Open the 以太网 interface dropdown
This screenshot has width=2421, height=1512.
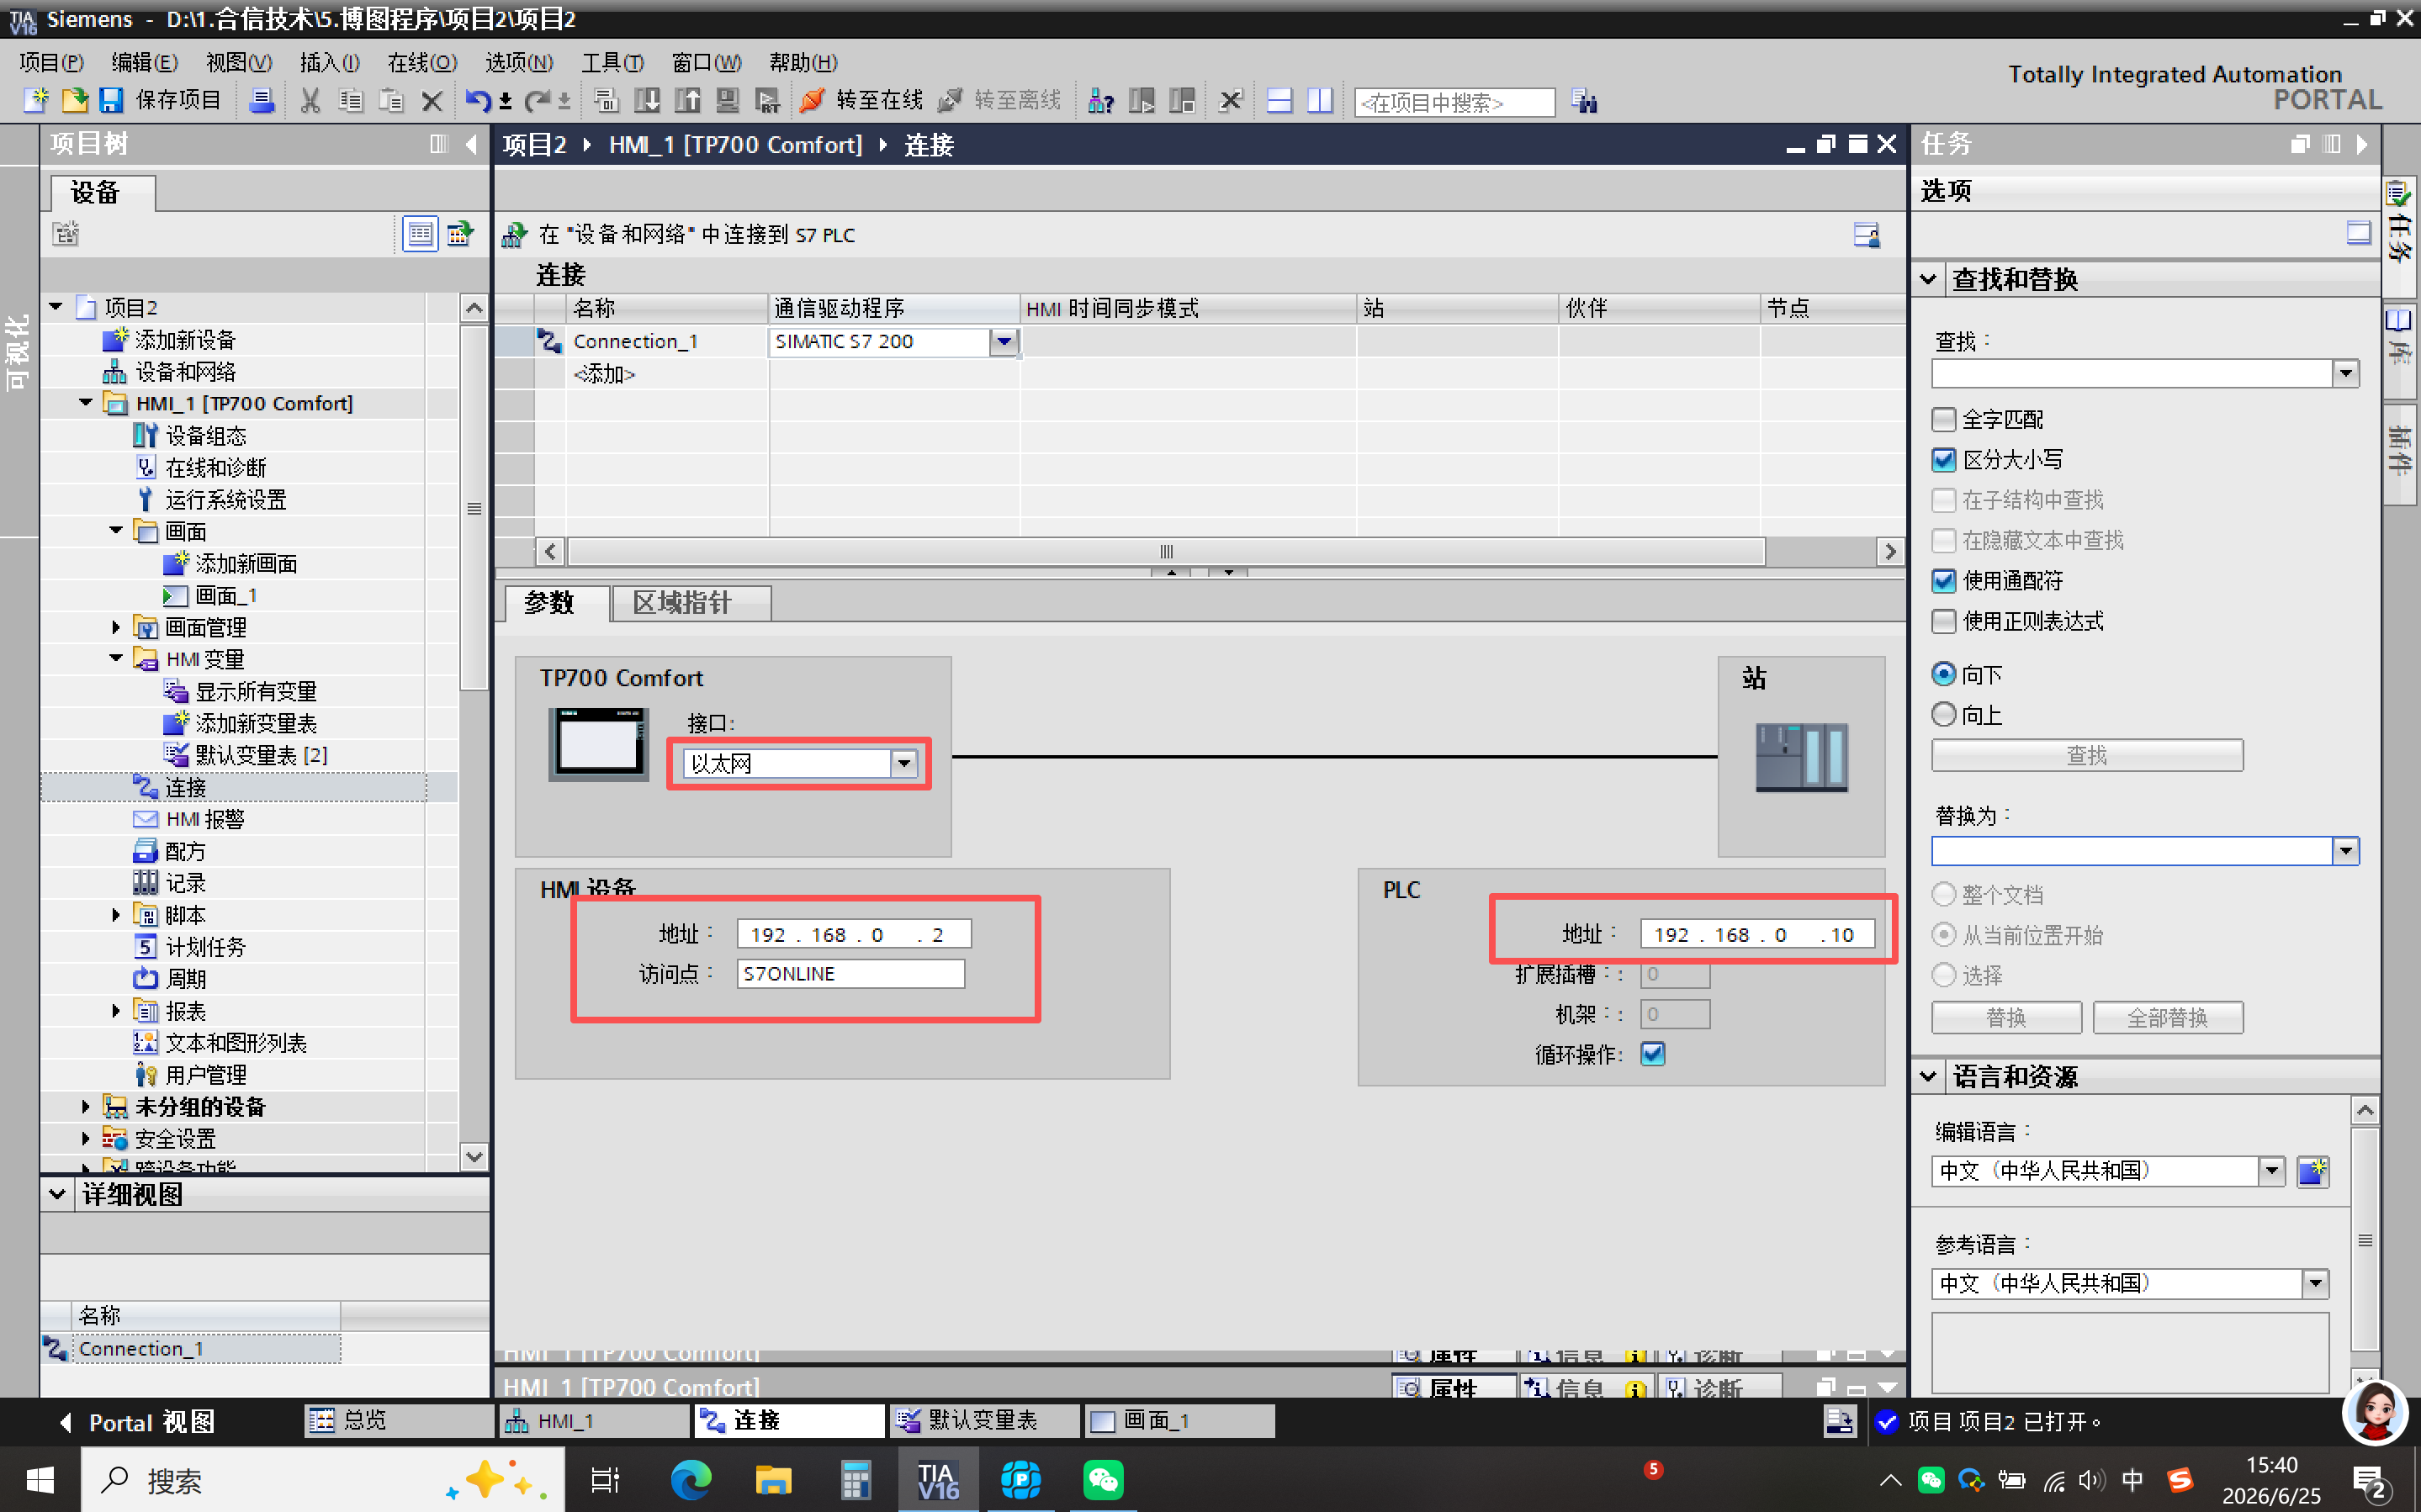tap(904, 764)
